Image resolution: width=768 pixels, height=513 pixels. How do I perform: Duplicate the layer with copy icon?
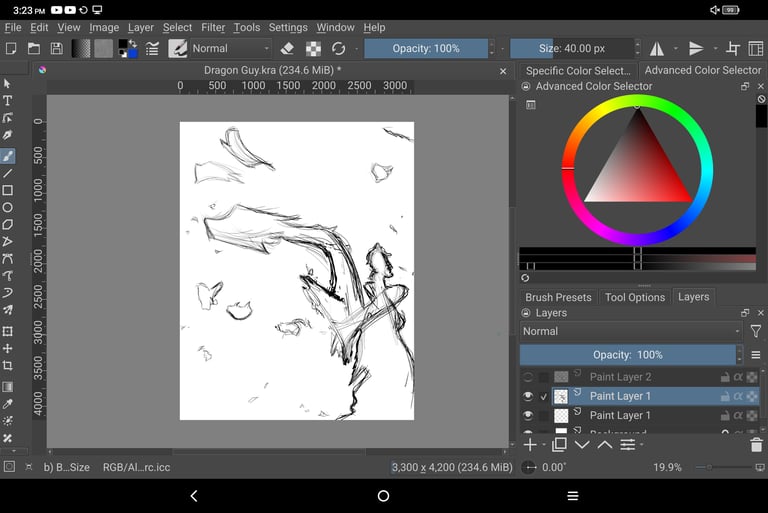pos(559,445)
